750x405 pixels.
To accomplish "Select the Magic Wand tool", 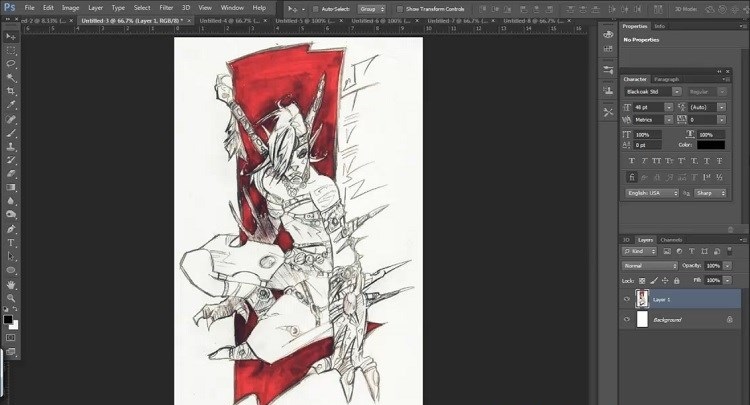I will point(11,77).
